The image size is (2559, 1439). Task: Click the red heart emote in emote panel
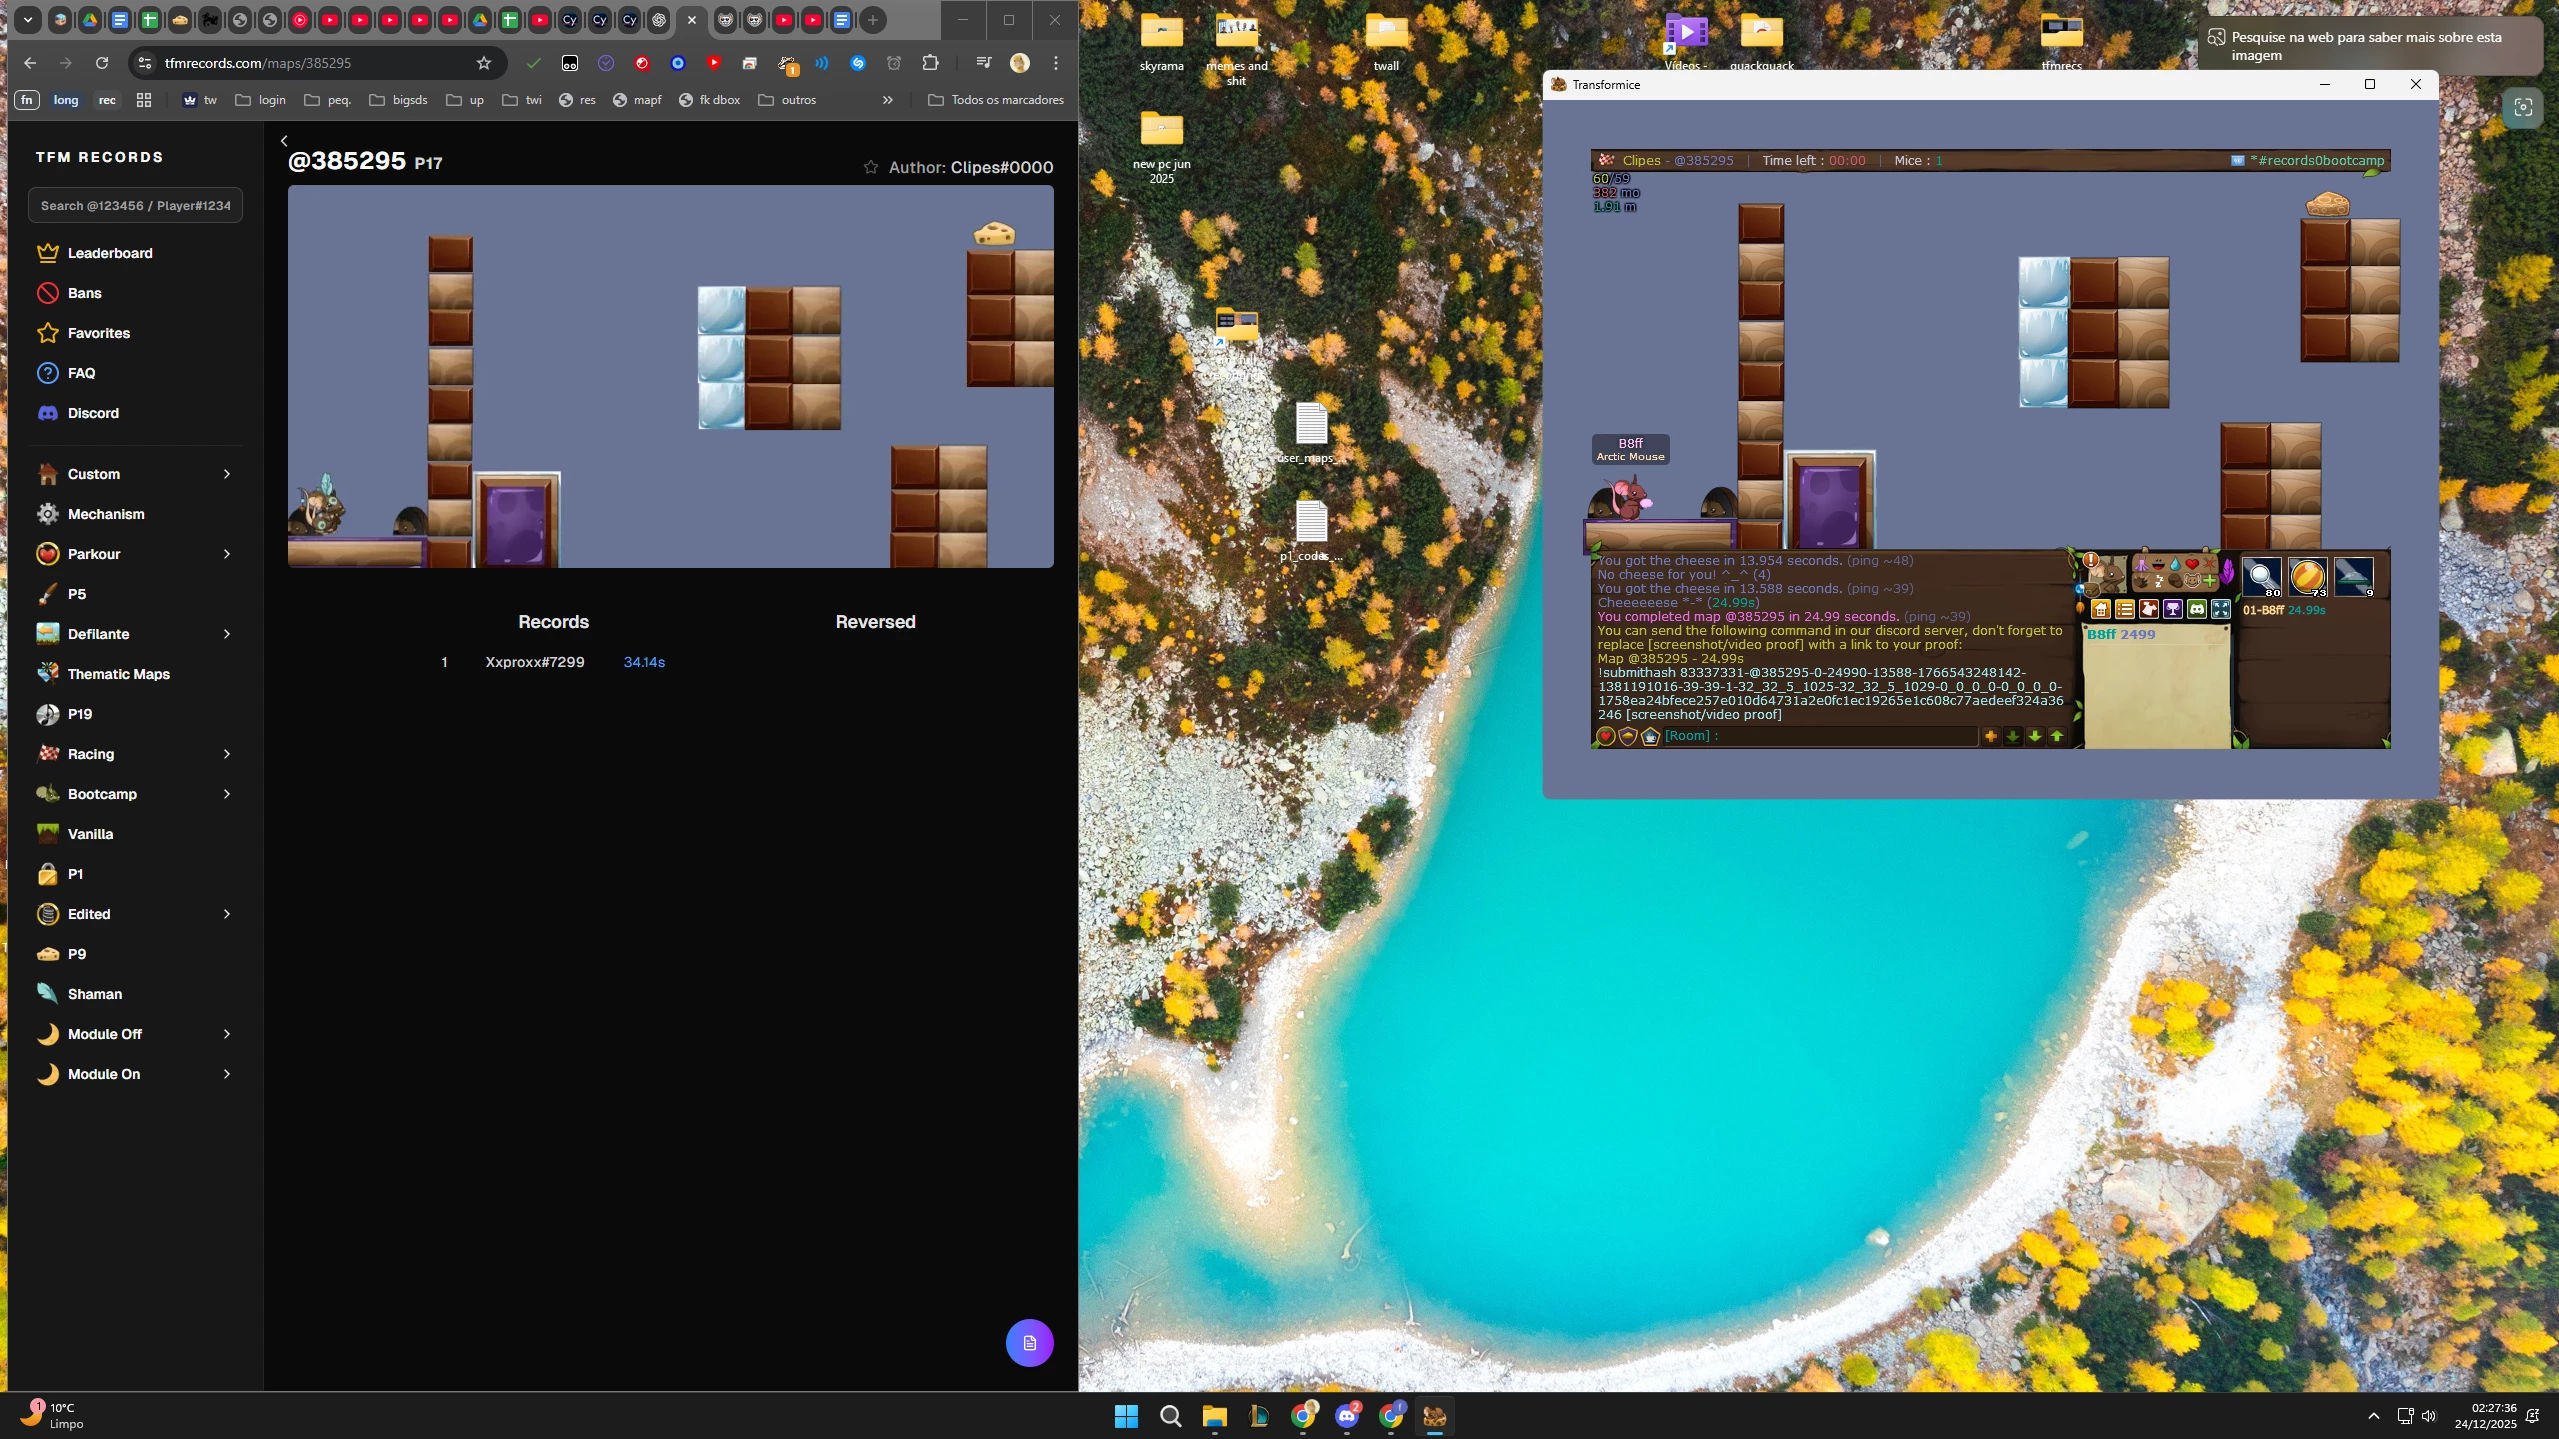(2192, 564)
